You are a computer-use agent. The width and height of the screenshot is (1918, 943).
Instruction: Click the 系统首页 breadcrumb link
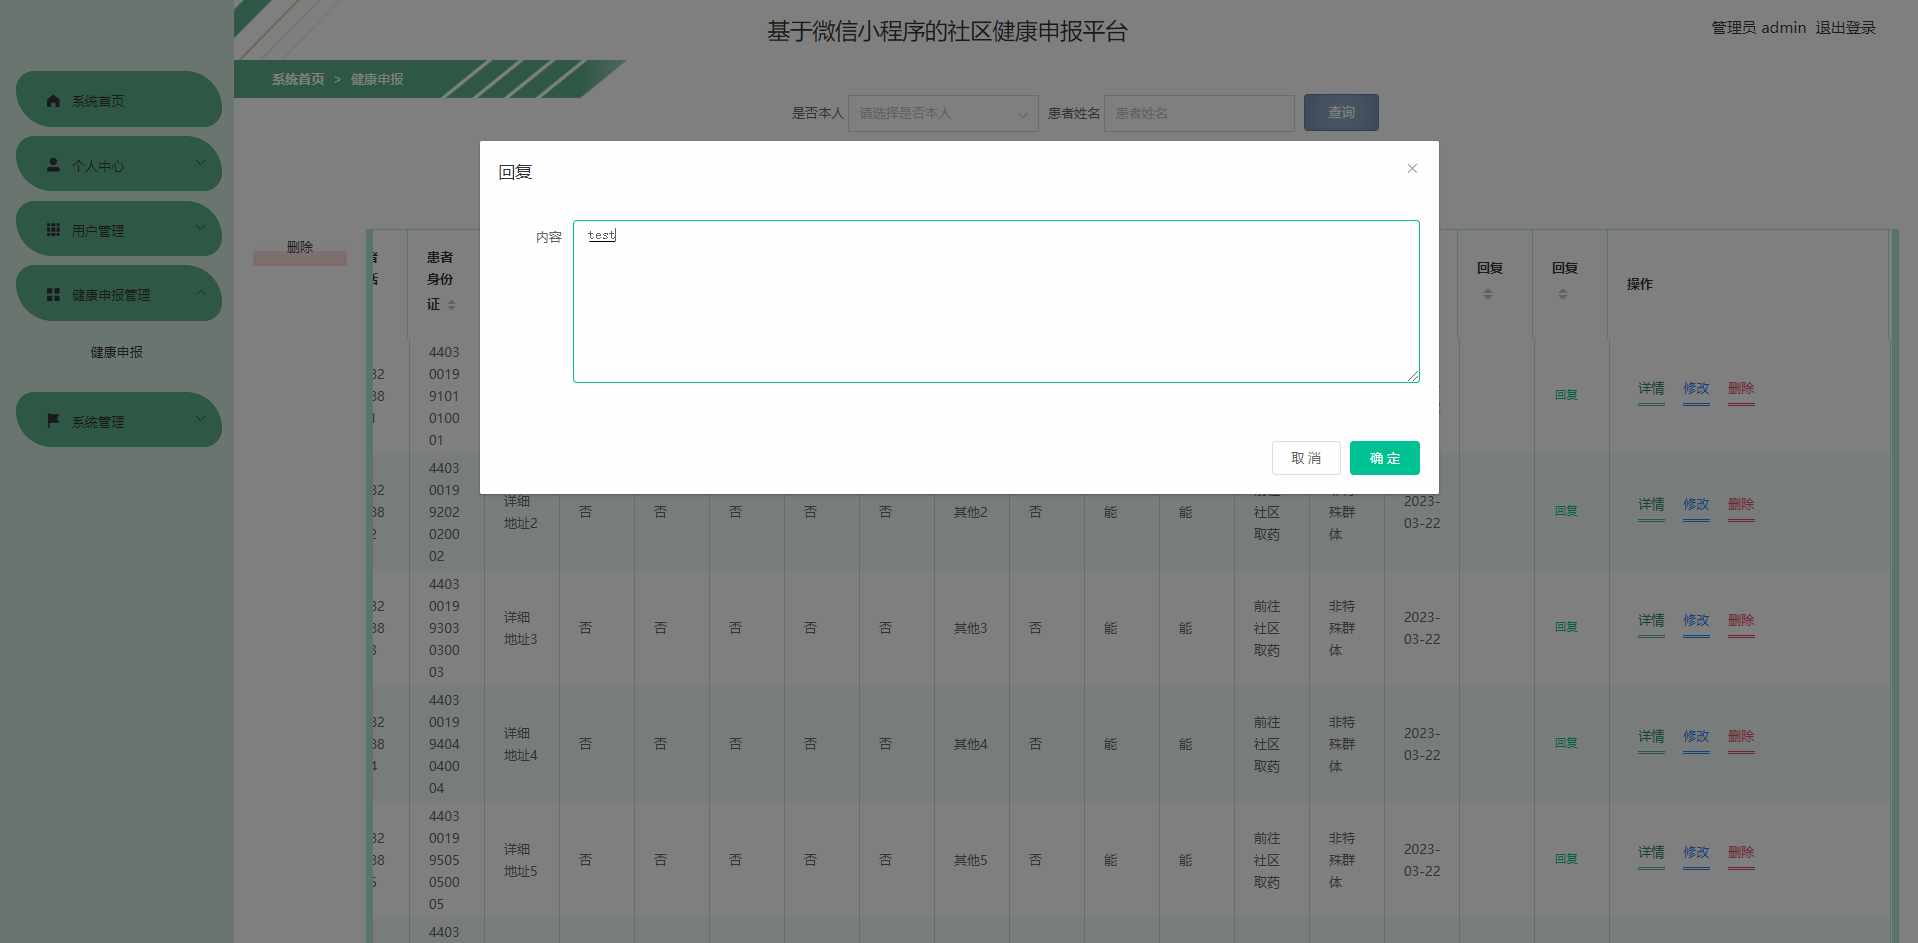click(298, 79)
